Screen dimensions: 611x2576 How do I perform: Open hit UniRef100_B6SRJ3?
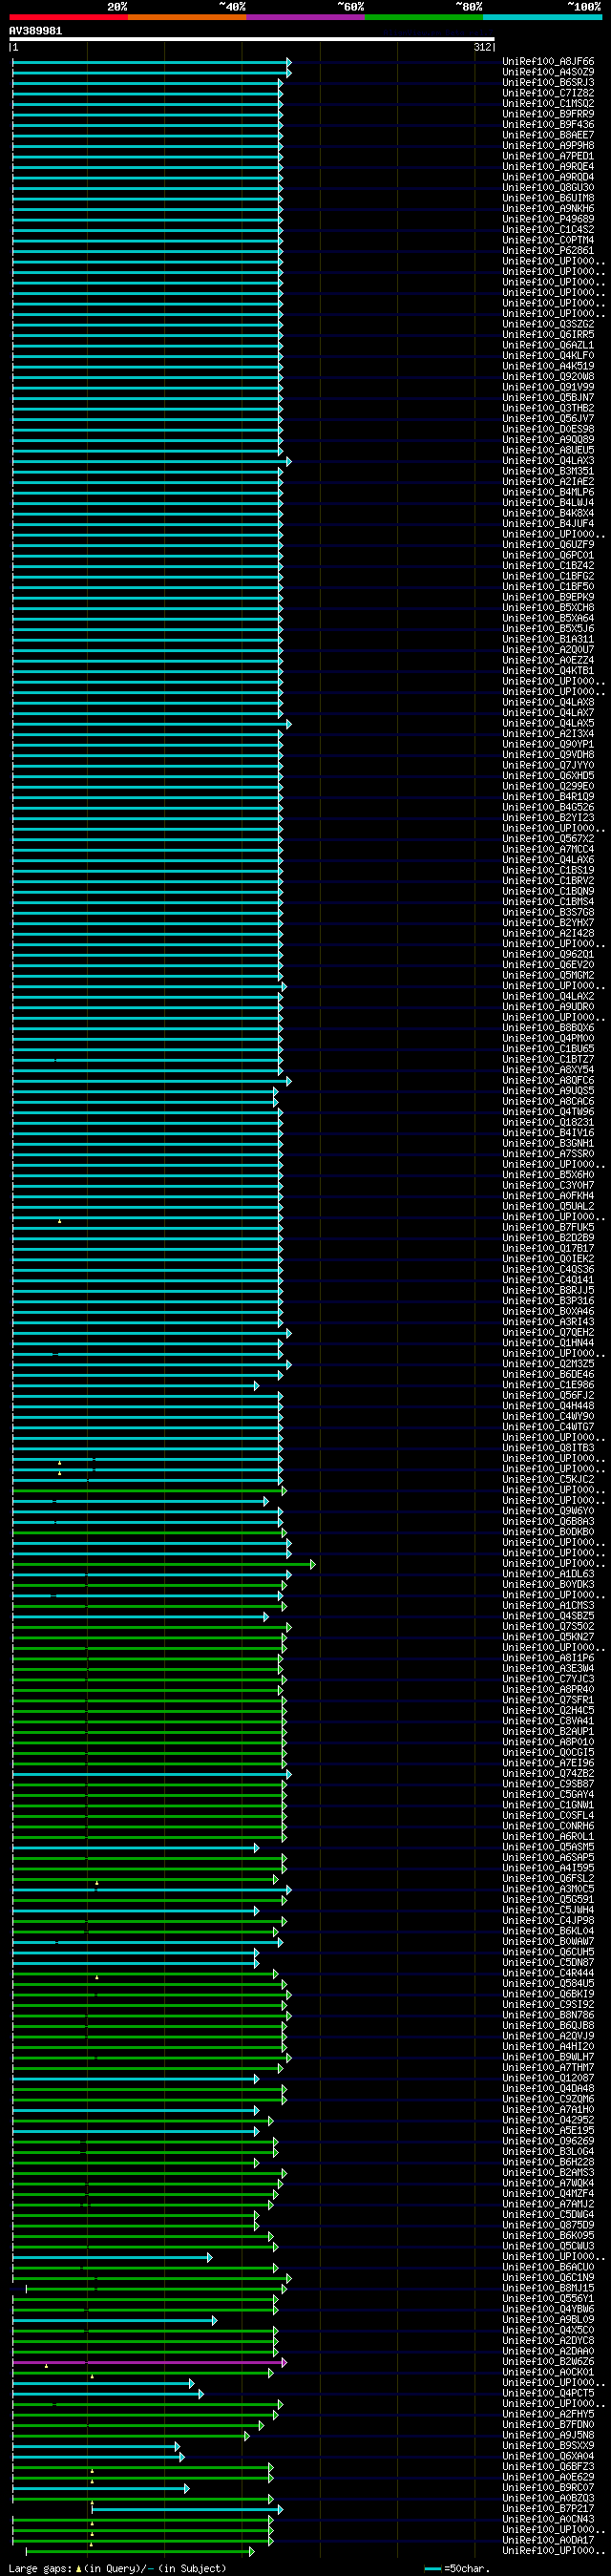click(x=548, y=82)
